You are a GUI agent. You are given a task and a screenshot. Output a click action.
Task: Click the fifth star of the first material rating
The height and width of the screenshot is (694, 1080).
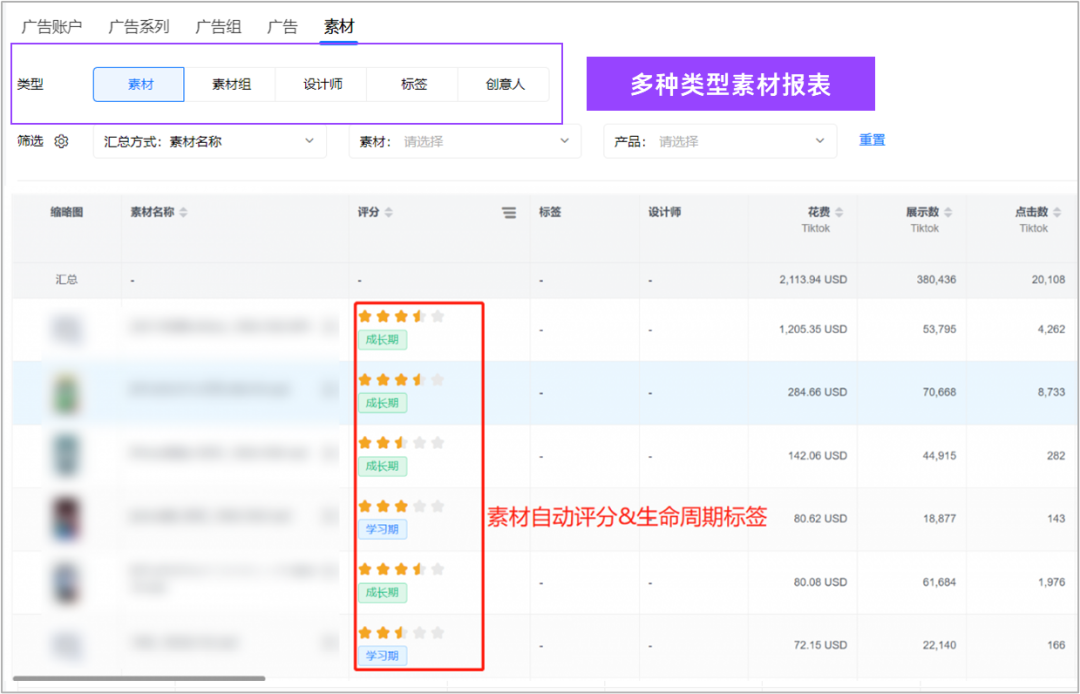438,314
